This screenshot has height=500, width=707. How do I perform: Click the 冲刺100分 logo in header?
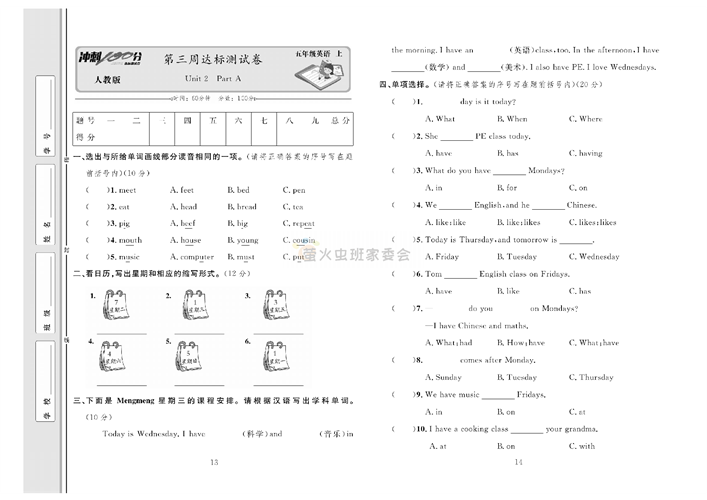tap(110, 58)
